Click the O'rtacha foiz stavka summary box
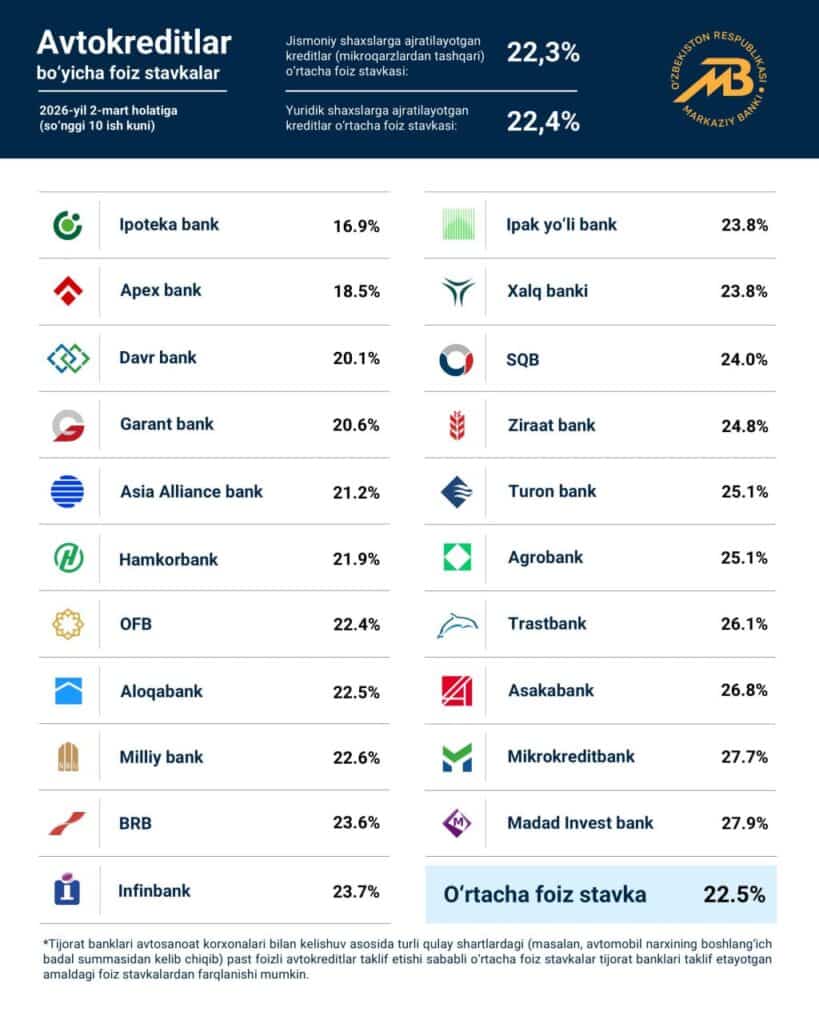819x1024 pixels. tap(600, 894)
